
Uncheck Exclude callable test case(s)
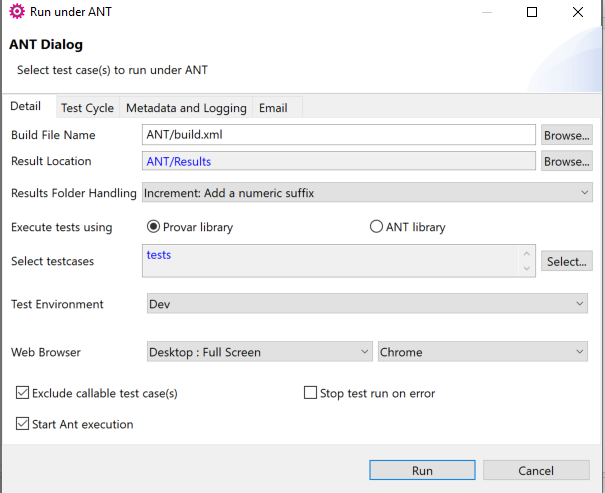[x=24, y=393]
